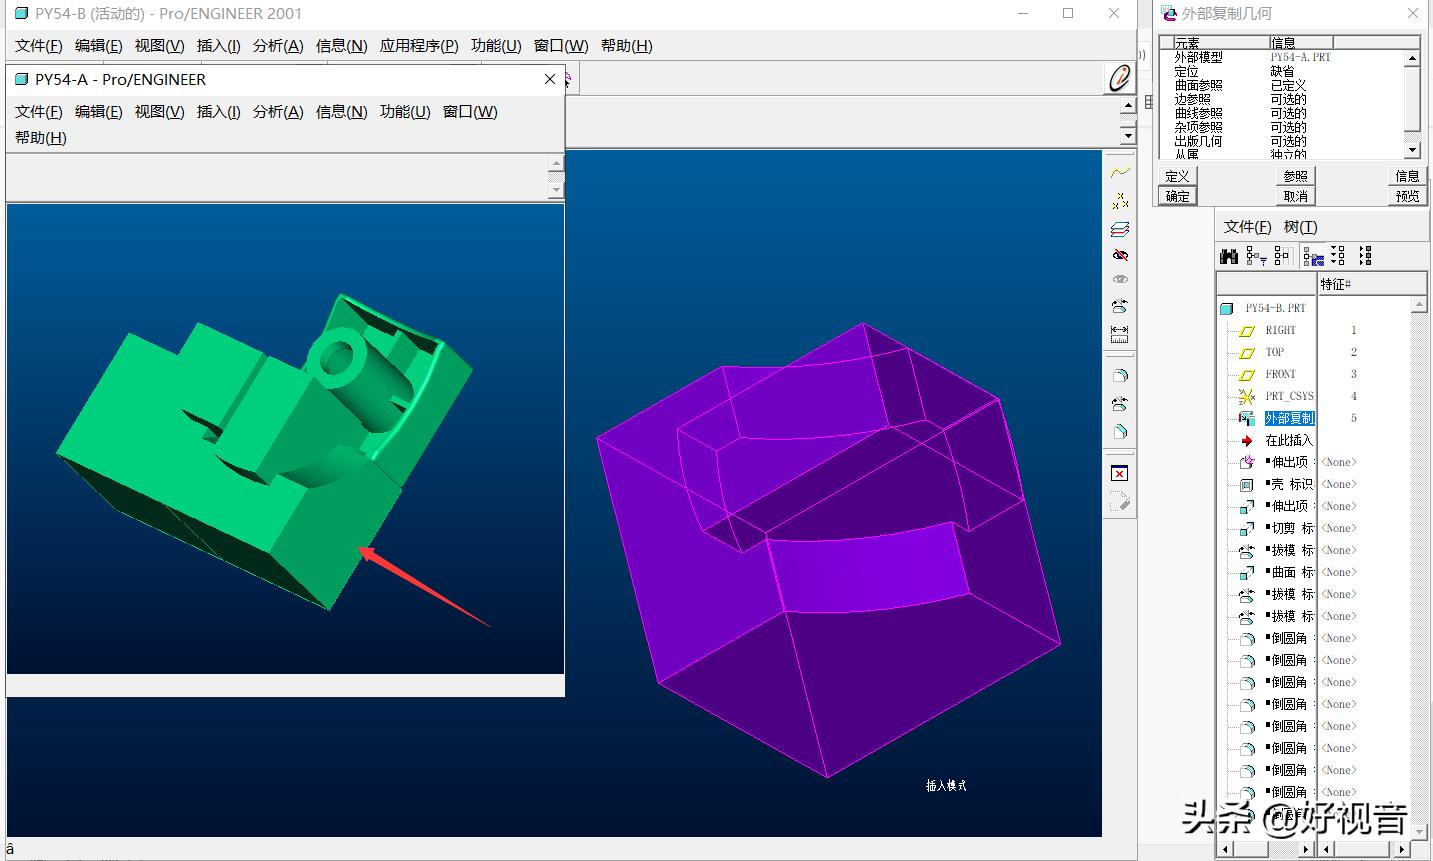Collapse all model tree nodes icon
The image size is (1433, 861).
(x=1365, y=256)
